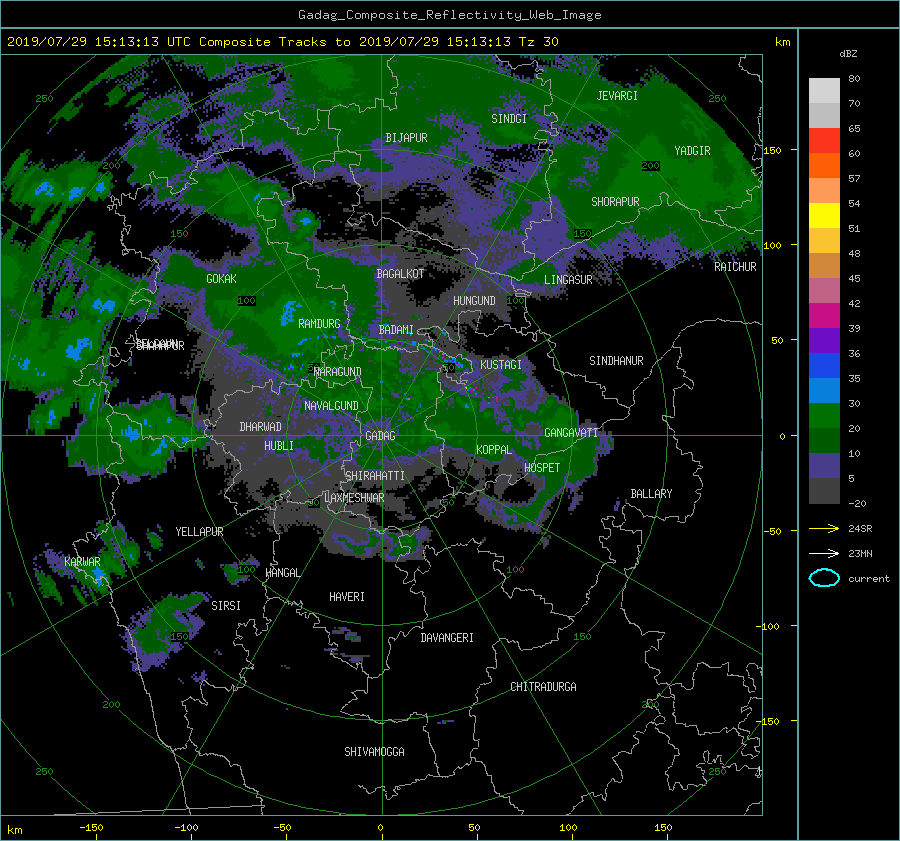
Task: Click the BALLARY city label
Action: point(651,494)
